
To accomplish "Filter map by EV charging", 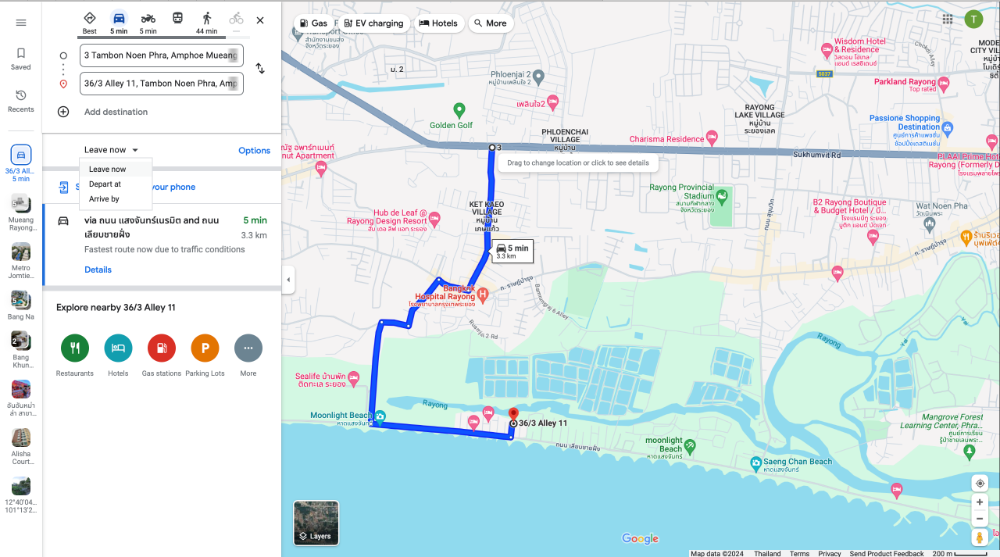I will (374, 23).
